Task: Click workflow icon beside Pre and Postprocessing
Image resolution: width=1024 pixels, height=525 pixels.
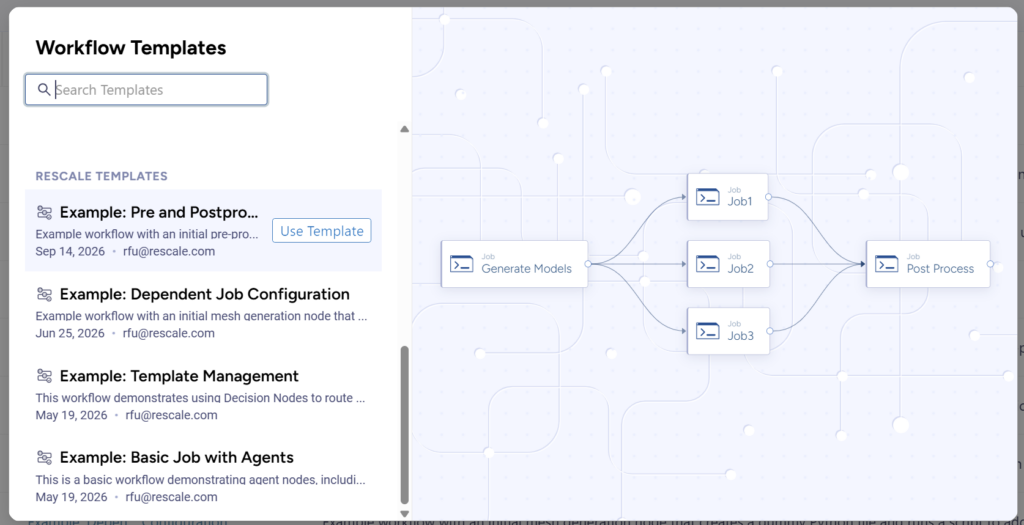Action: click(44, 212)
